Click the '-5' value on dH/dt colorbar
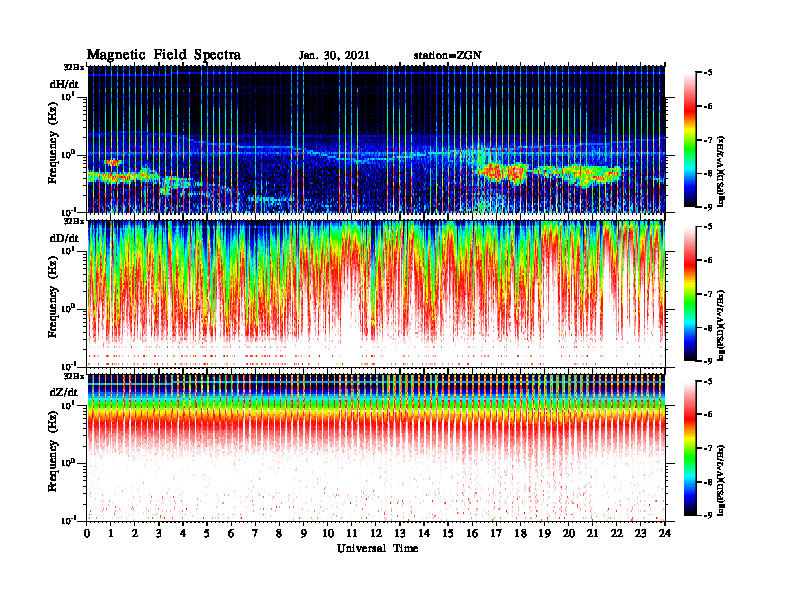 pos(708,73)
